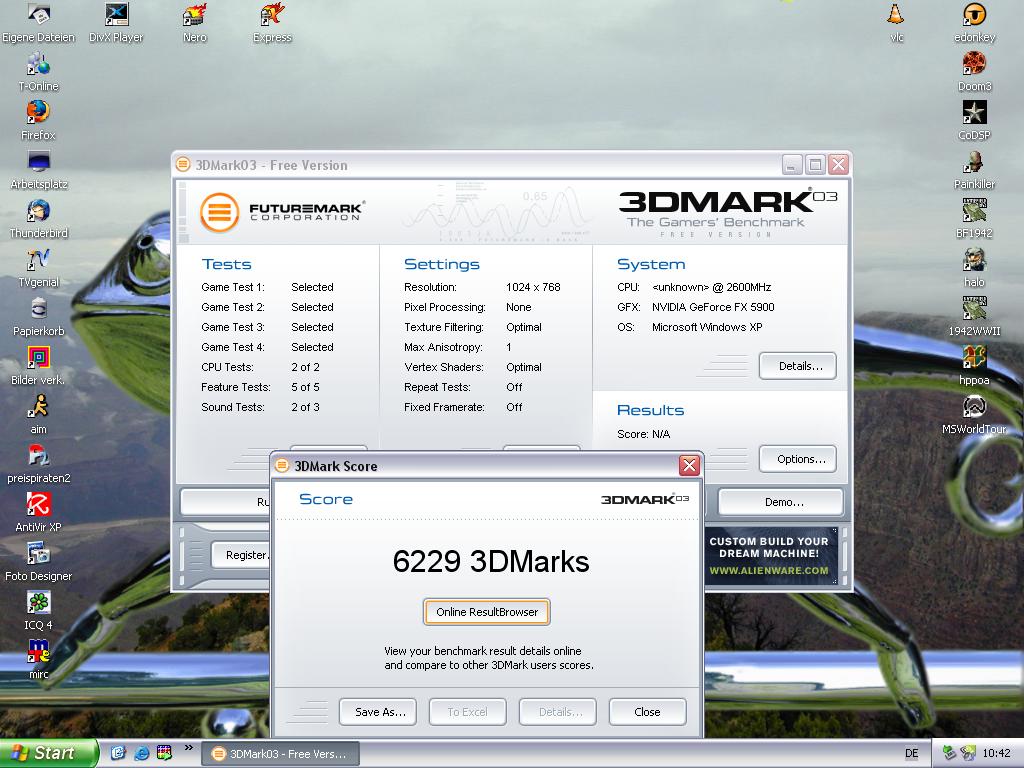Select the TVgenial desktop icon
This screenshot has height=768, width=1024.
click(39, 268)
